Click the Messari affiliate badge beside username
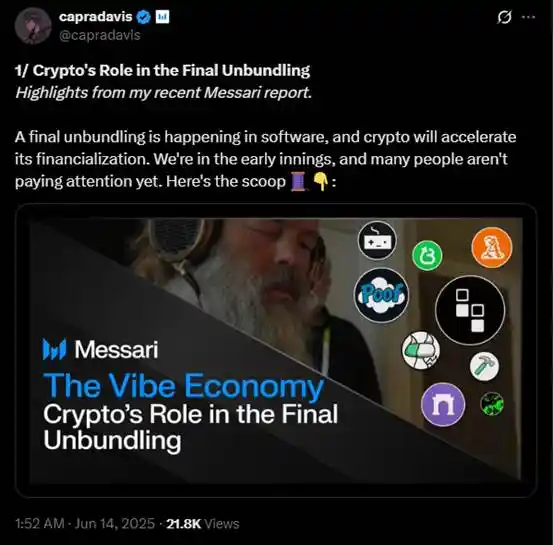Image resolution: width=553 pixels, height=545 pixels. [x=162, y=17]
